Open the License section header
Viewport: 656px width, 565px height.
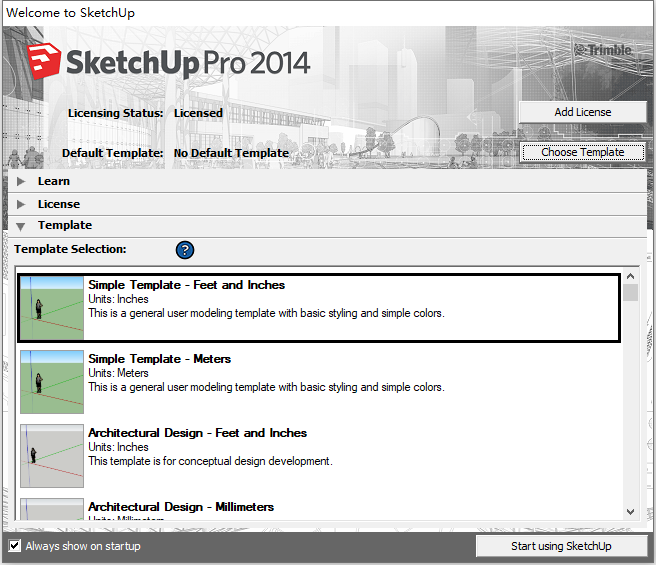pos(328,204)
